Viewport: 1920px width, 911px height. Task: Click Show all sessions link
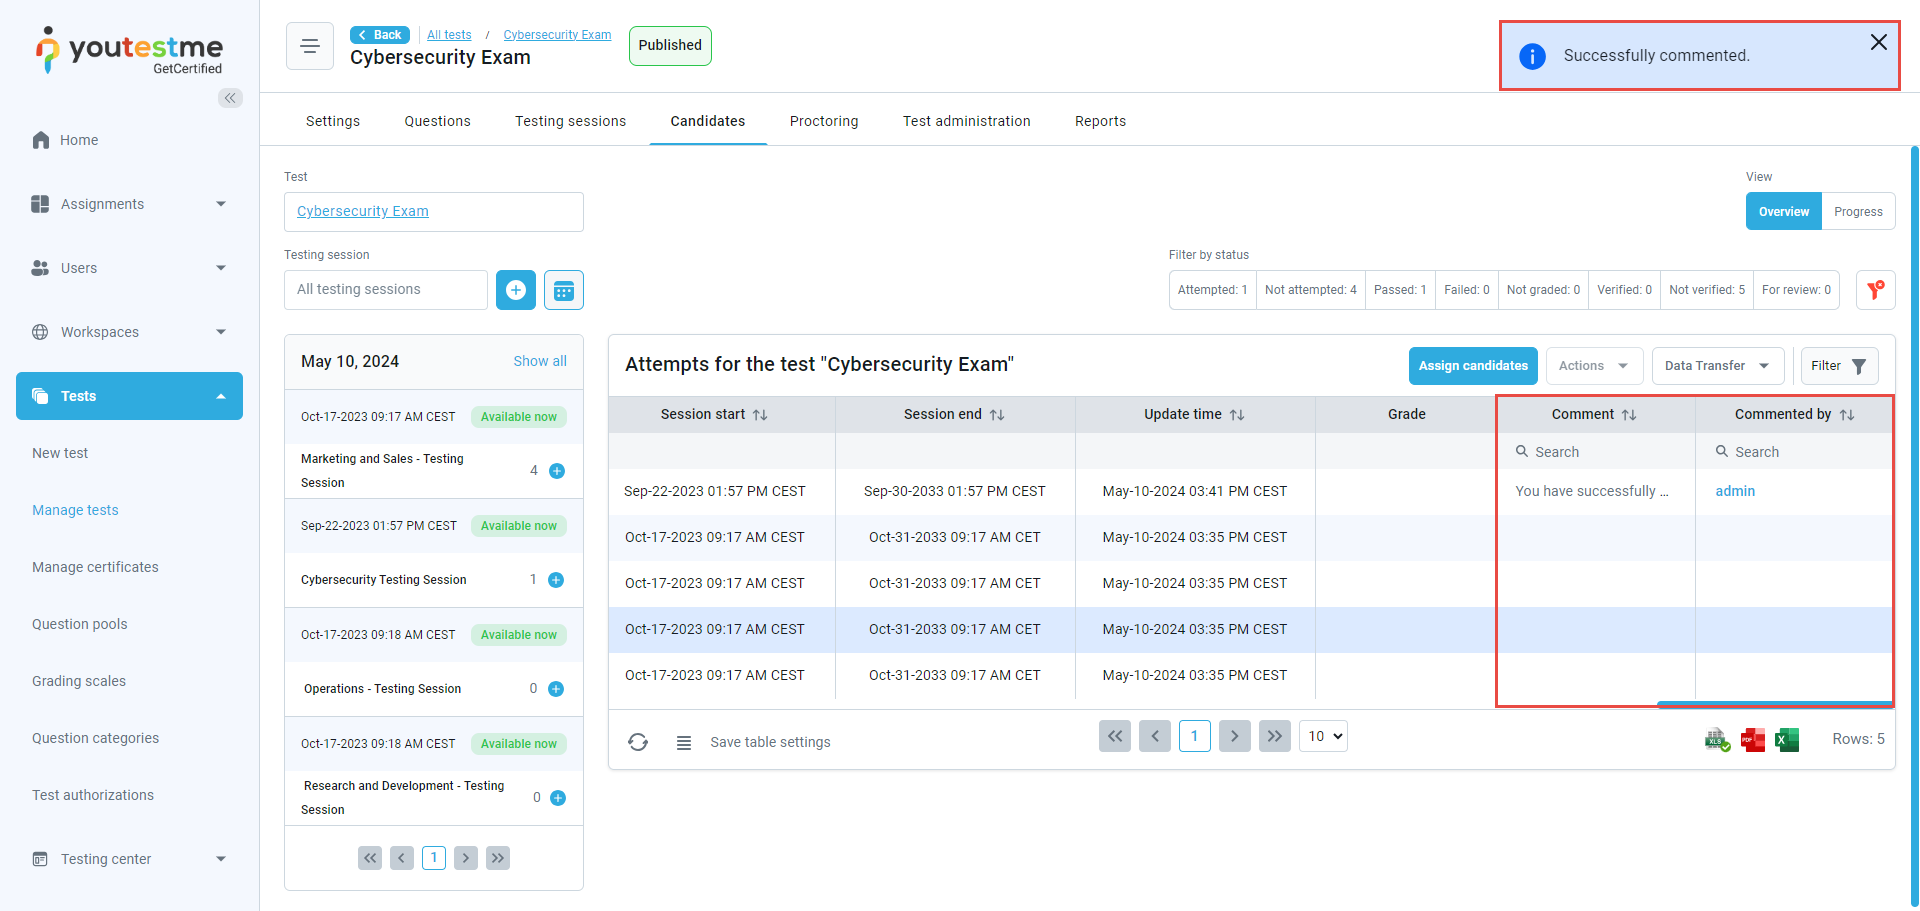point(540,361)
